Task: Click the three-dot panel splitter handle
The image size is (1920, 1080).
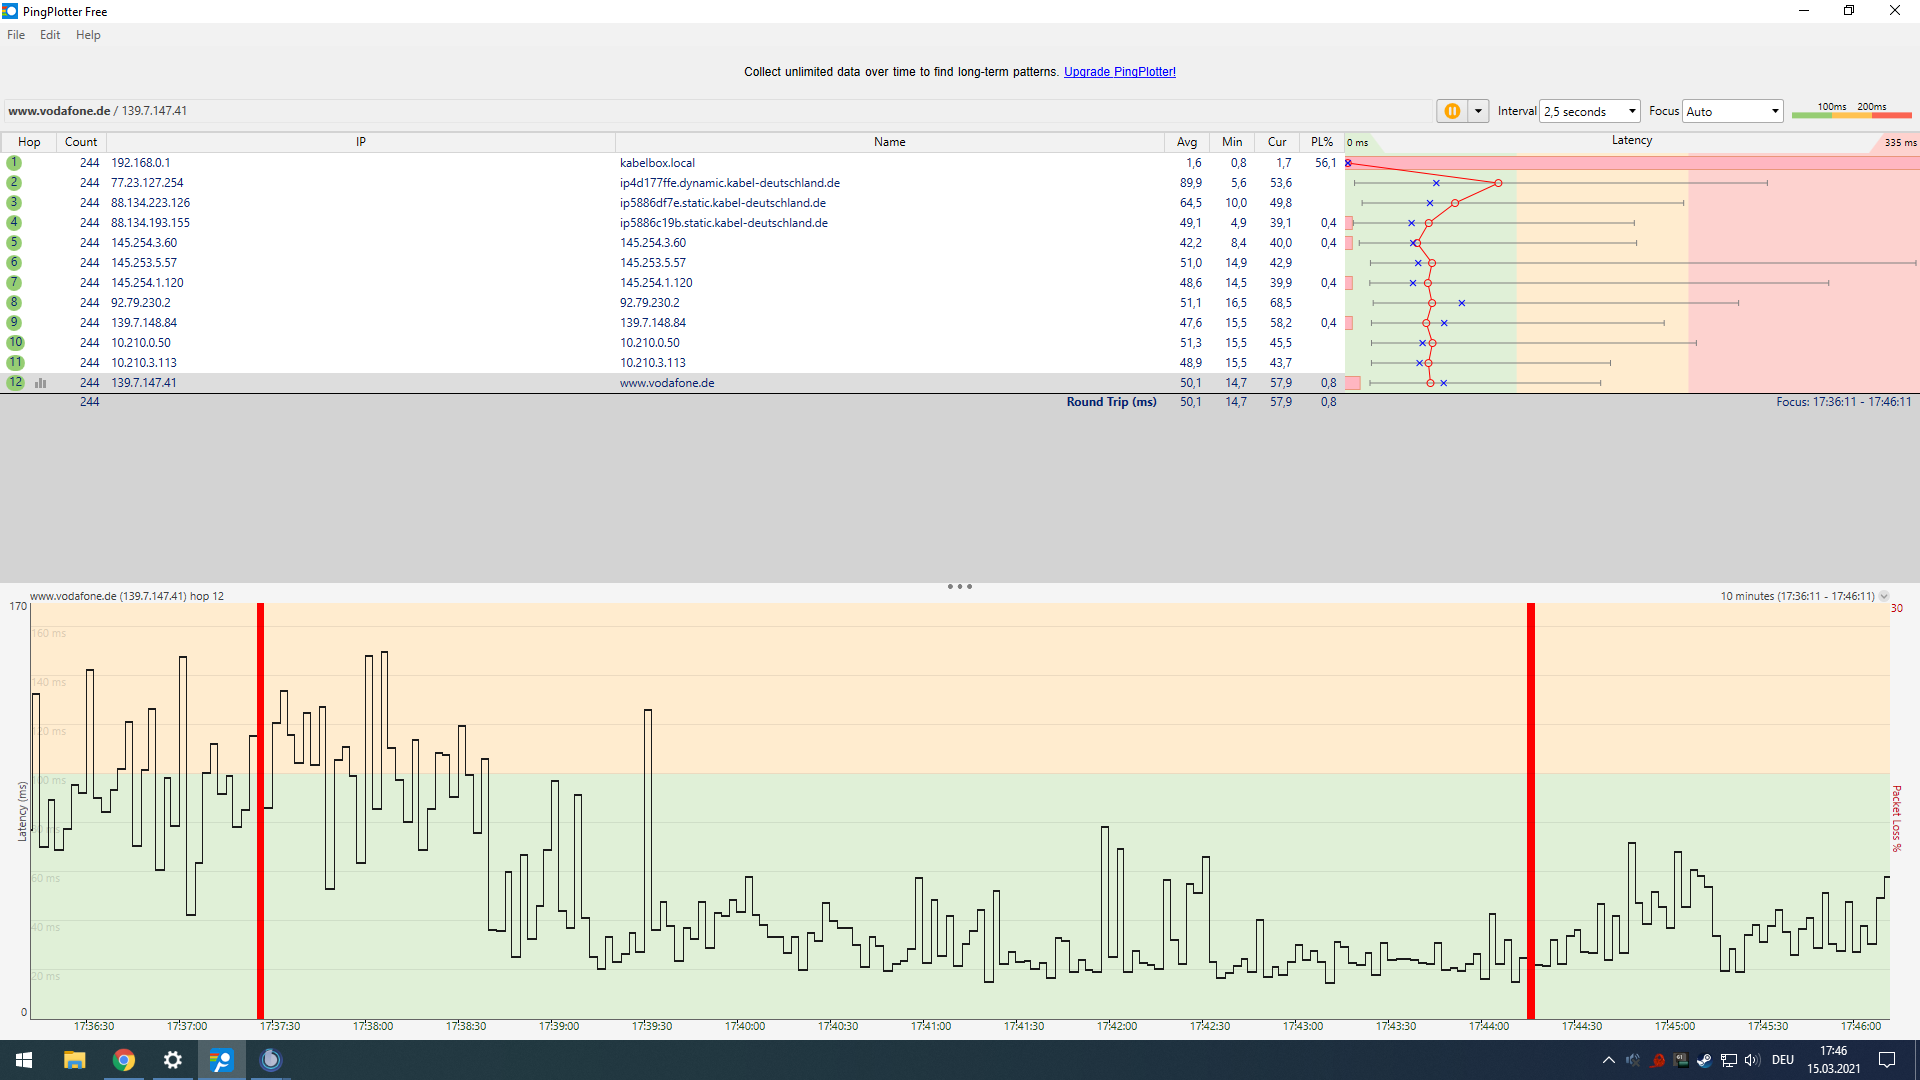Action: pyautogui.click(x=959, y=587)
